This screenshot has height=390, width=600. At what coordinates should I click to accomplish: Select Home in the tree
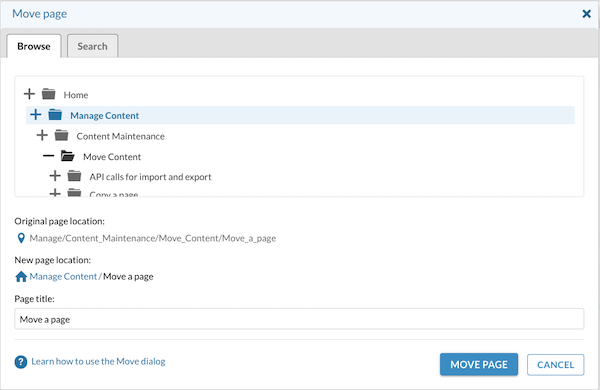[76, 95]
